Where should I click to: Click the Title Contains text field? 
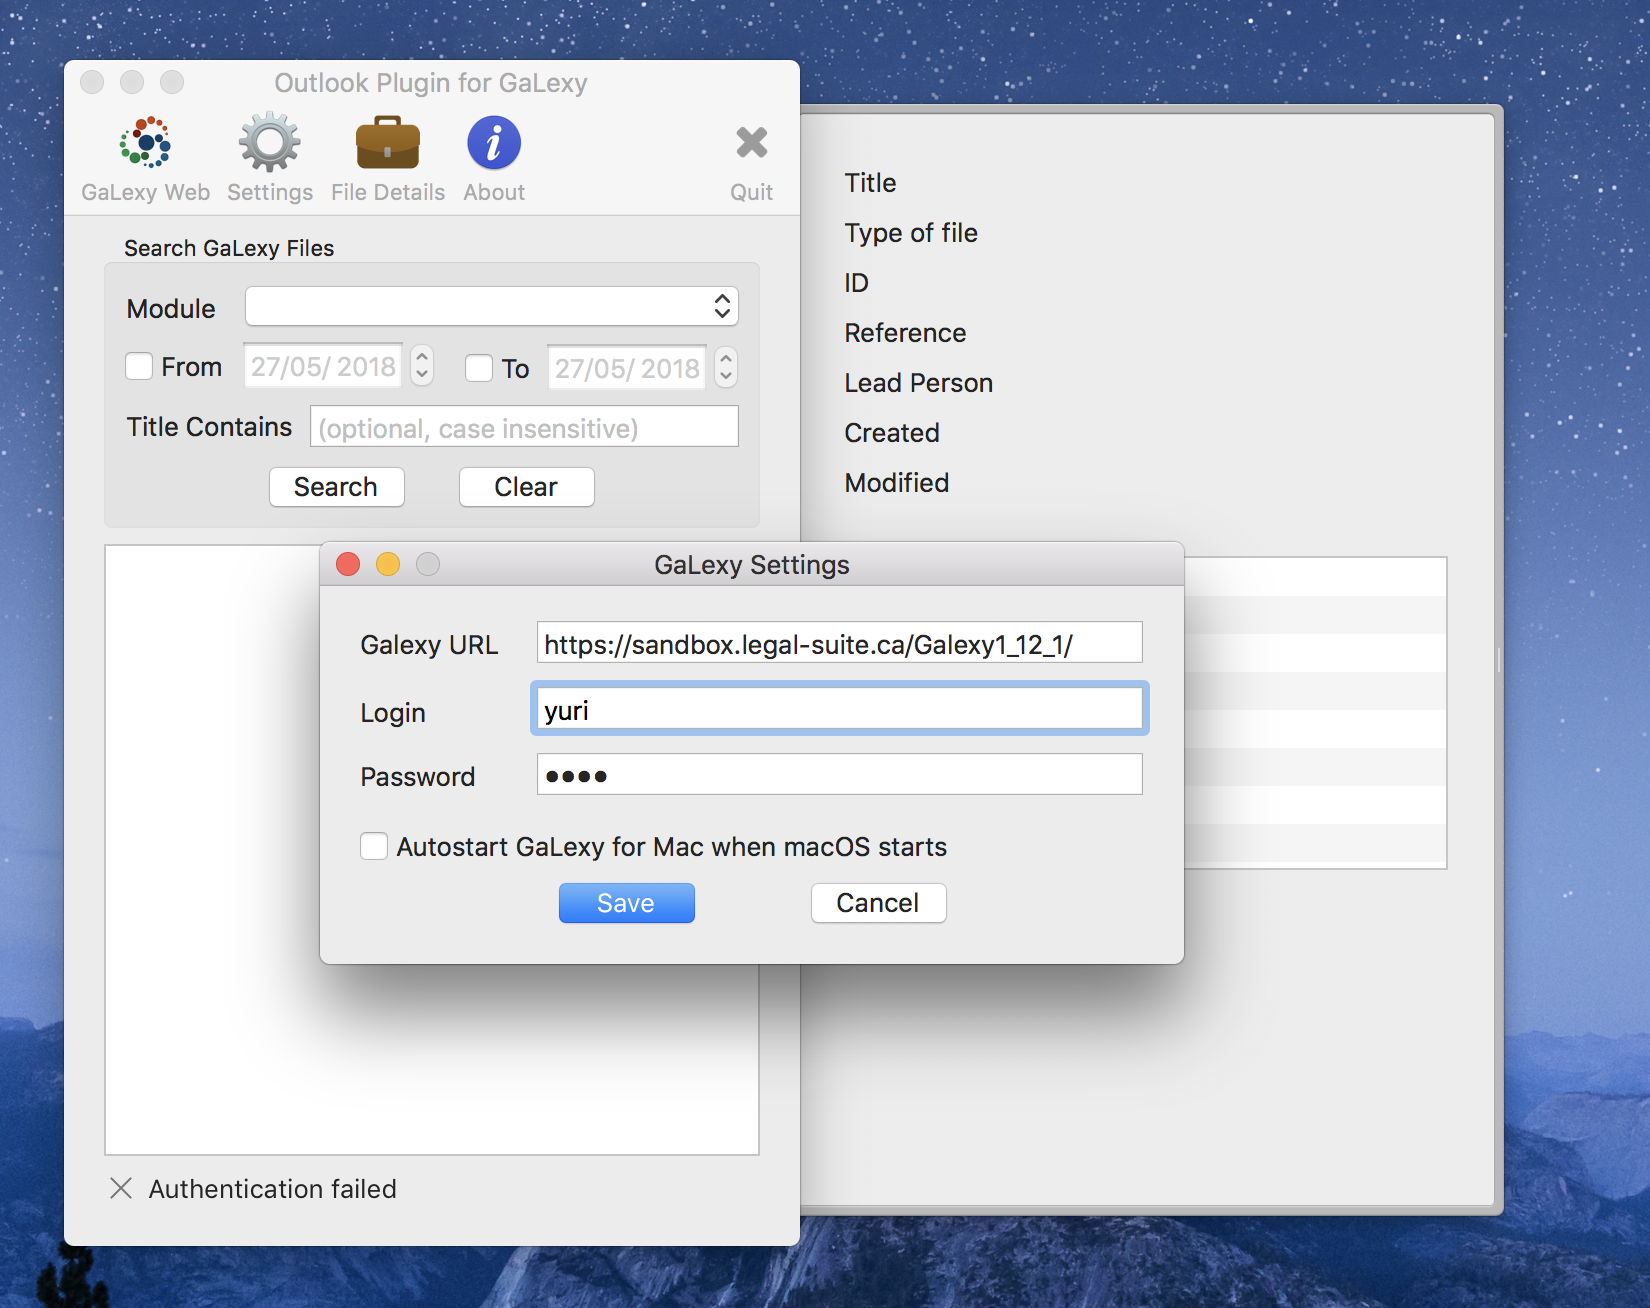(x=525, y=427)
